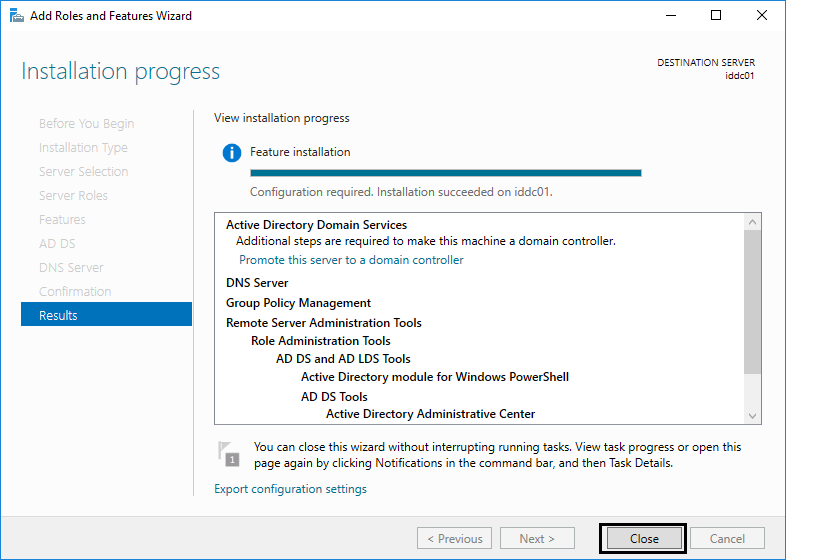The image size is (819, 560).
Task: Close the wizard via title bar X
Action: (x=762, y=16)
